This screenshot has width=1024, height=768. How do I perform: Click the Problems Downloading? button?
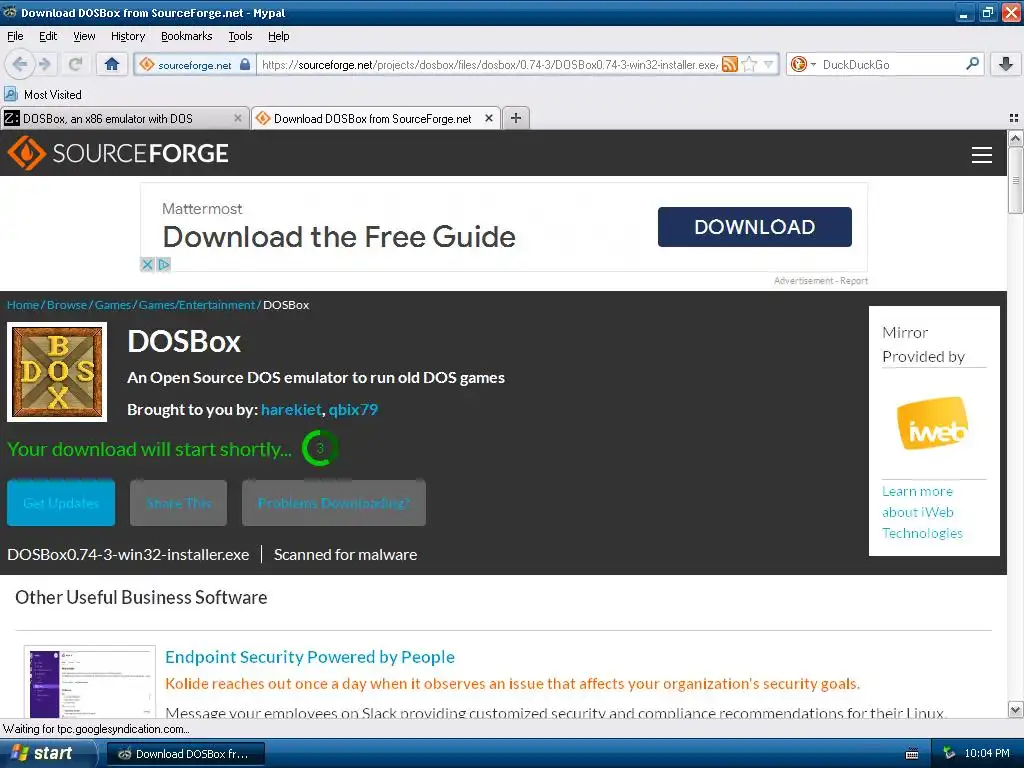coord(334,503)
